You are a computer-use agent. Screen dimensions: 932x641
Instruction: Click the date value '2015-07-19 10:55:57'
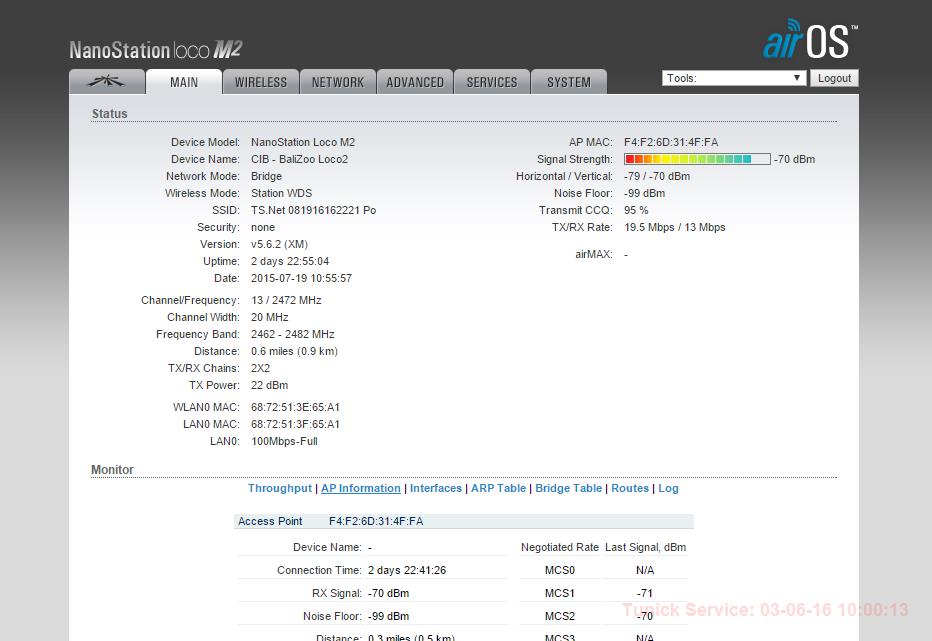click(x=301, y=278)
